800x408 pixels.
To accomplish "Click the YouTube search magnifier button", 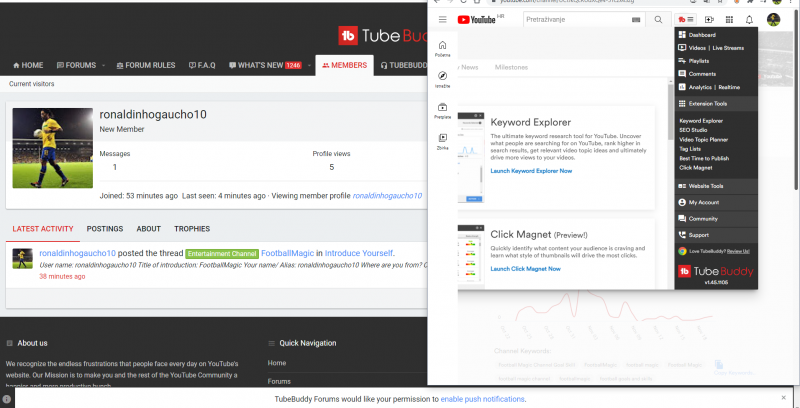I will [658, 19].
